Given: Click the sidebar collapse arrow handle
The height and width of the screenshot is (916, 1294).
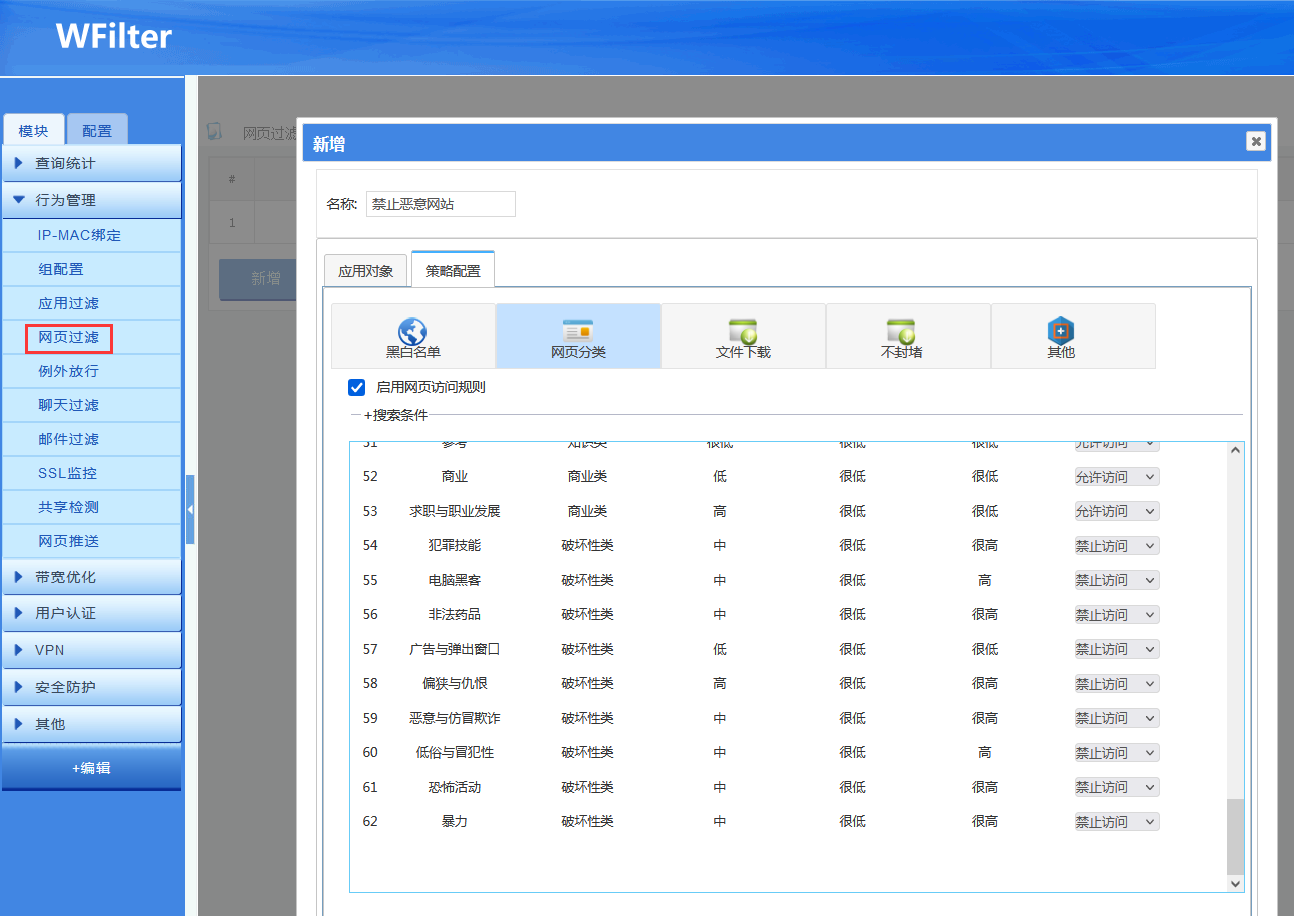Looking at the screenshot, I should [x=190, y=509].
